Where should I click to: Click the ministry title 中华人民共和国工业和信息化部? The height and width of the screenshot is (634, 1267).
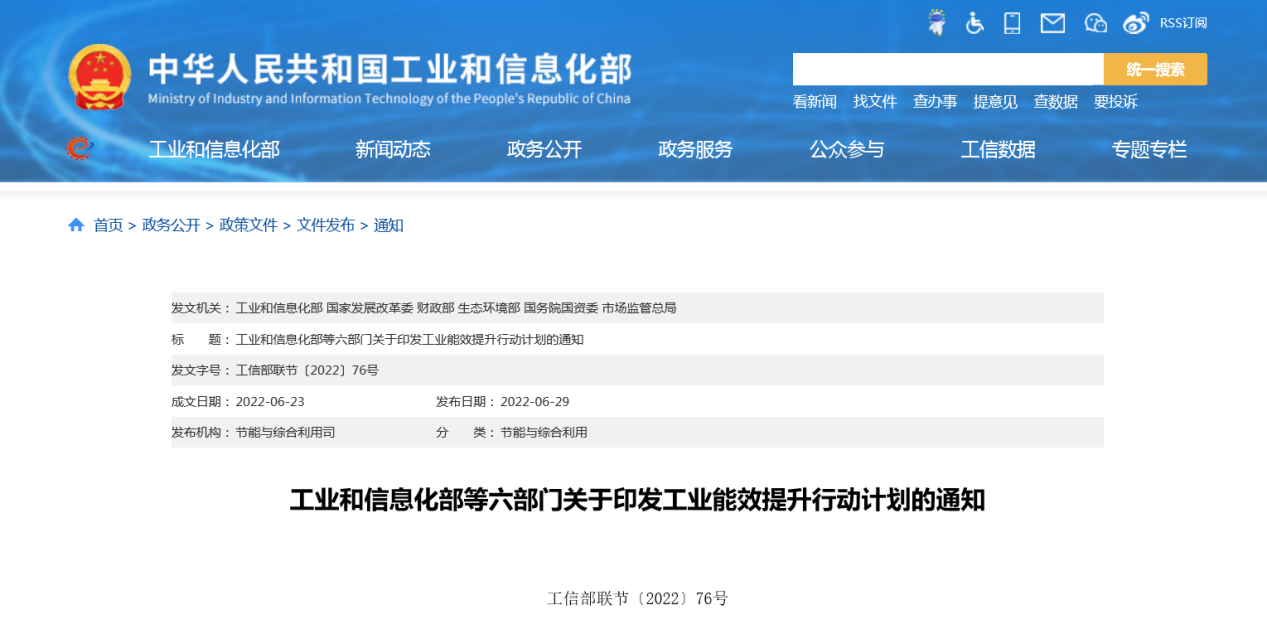pyautogui.click(x=390, y=69)
